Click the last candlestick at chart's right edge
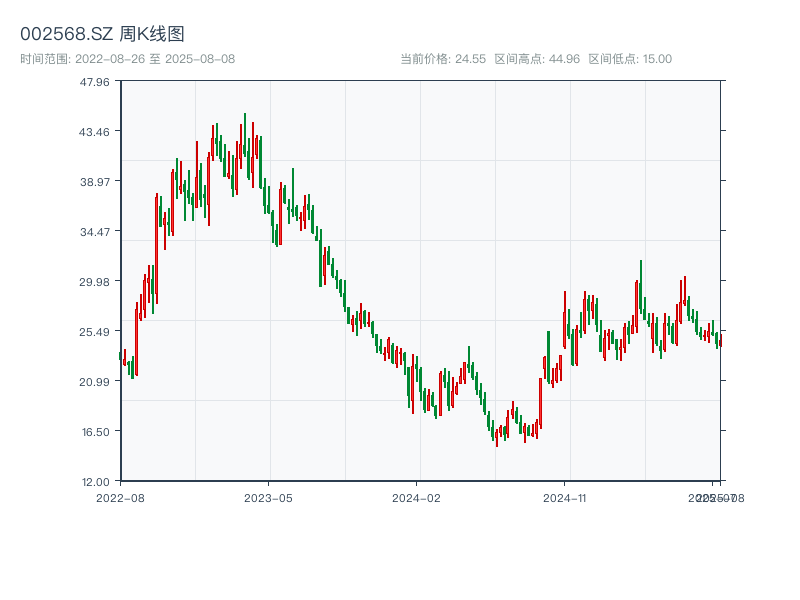 tap(721, 340)
